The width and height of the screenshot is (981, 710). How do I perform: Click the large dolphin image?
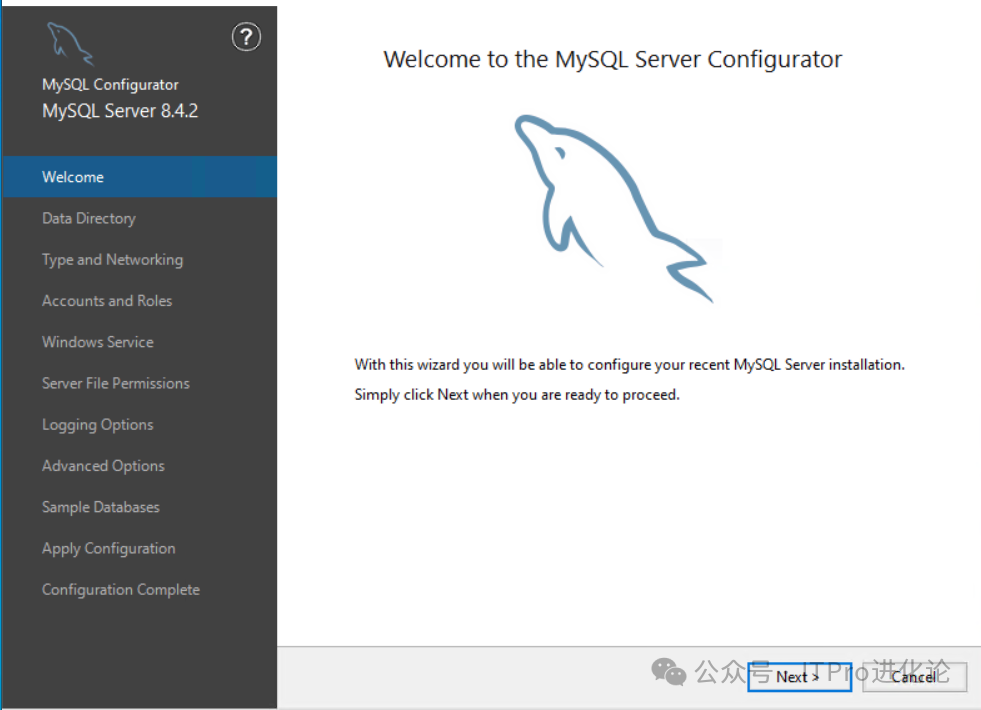pos(614,208)
